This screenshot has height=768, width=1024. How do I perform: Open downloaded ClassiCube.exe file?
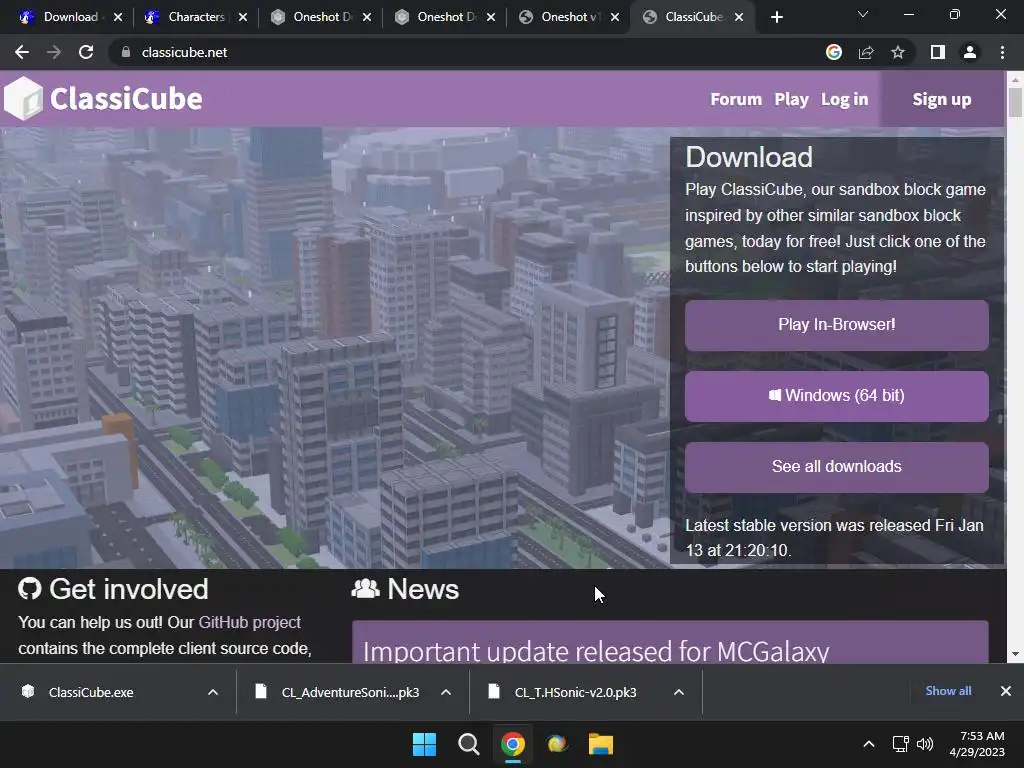(91, 692)
